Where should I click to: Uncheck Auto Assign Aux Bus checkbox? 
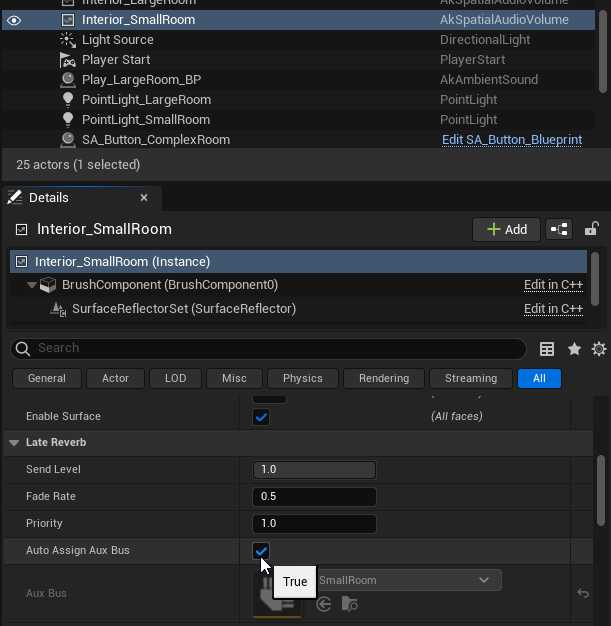[x=261, y=550]
